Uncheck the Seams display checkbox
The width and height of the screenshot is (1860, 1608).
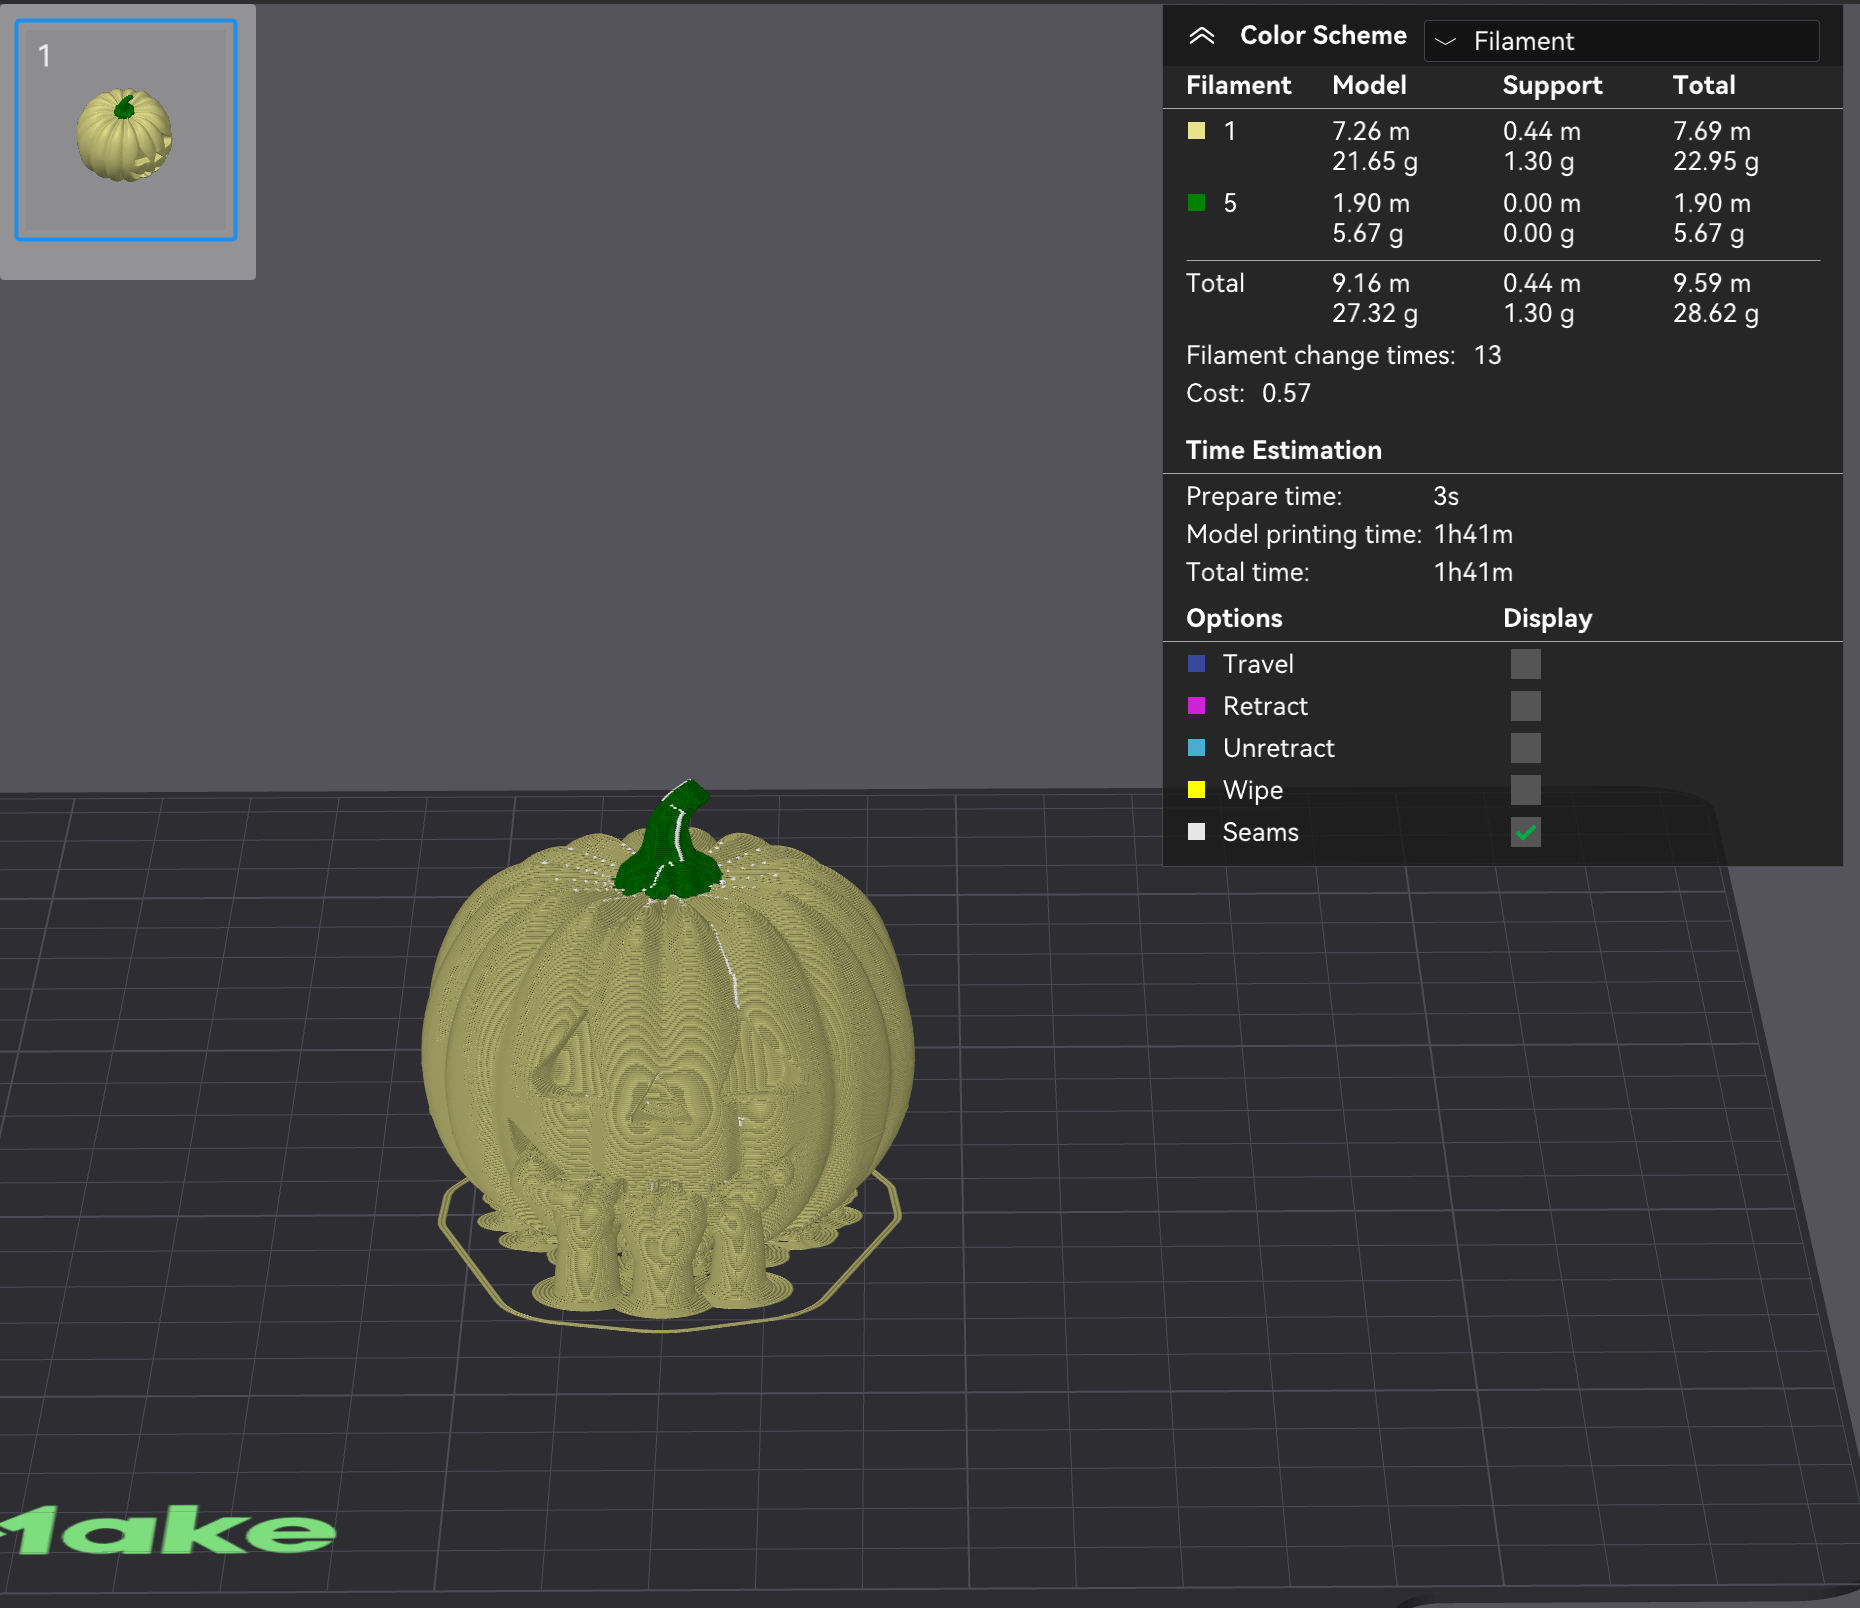(x=1525, y=832)
